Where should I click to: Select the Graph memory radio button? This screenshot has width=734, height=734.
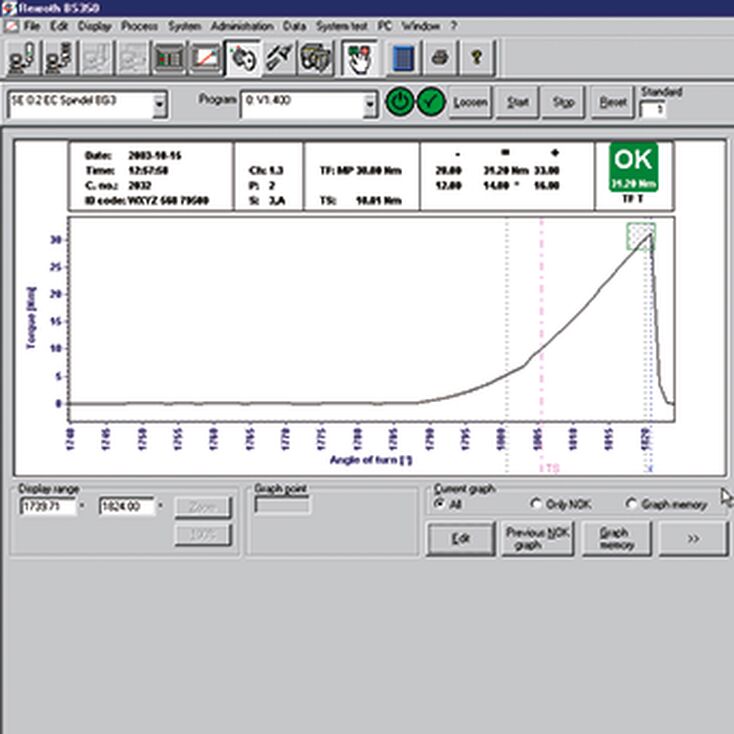coord(631,504)
